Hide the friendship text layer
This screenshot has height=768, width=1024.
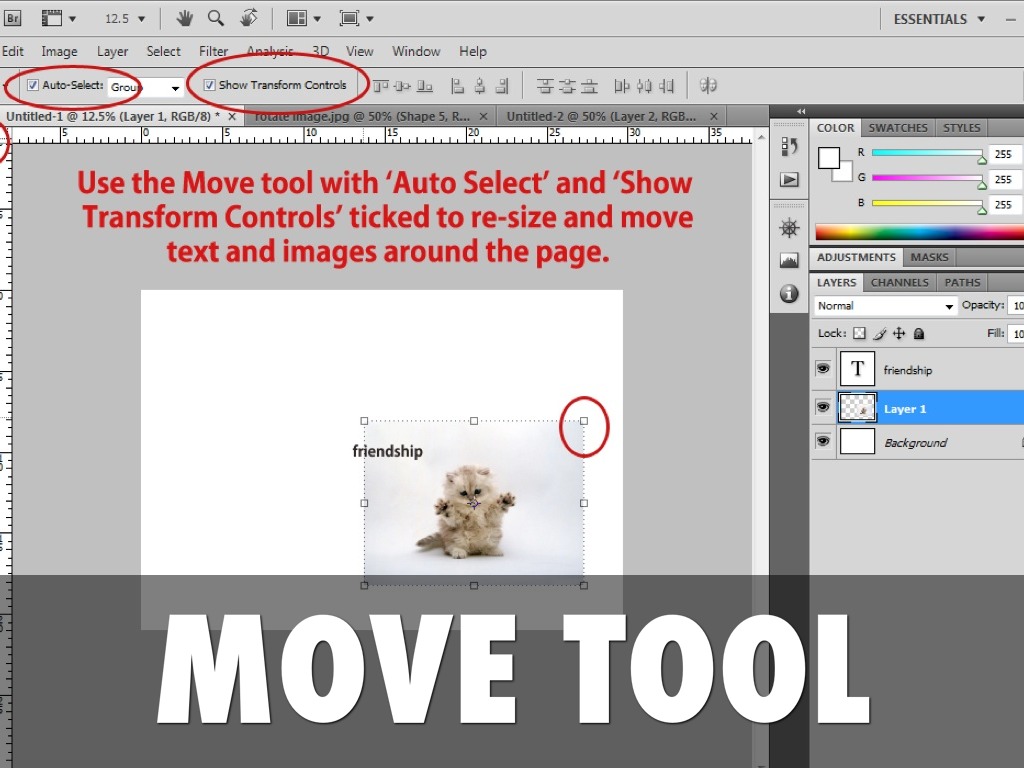coord(823,369)
